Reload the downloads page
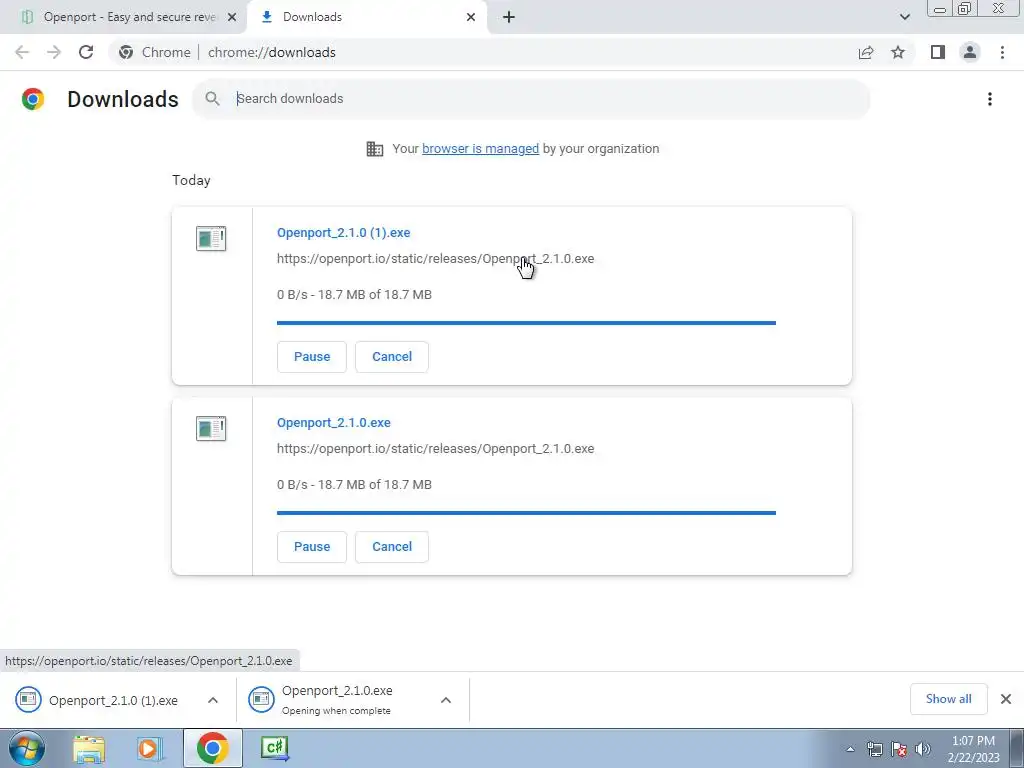The width and height of the screenshot is (1024, 768). pyautogui.click(x=86, y=52)
